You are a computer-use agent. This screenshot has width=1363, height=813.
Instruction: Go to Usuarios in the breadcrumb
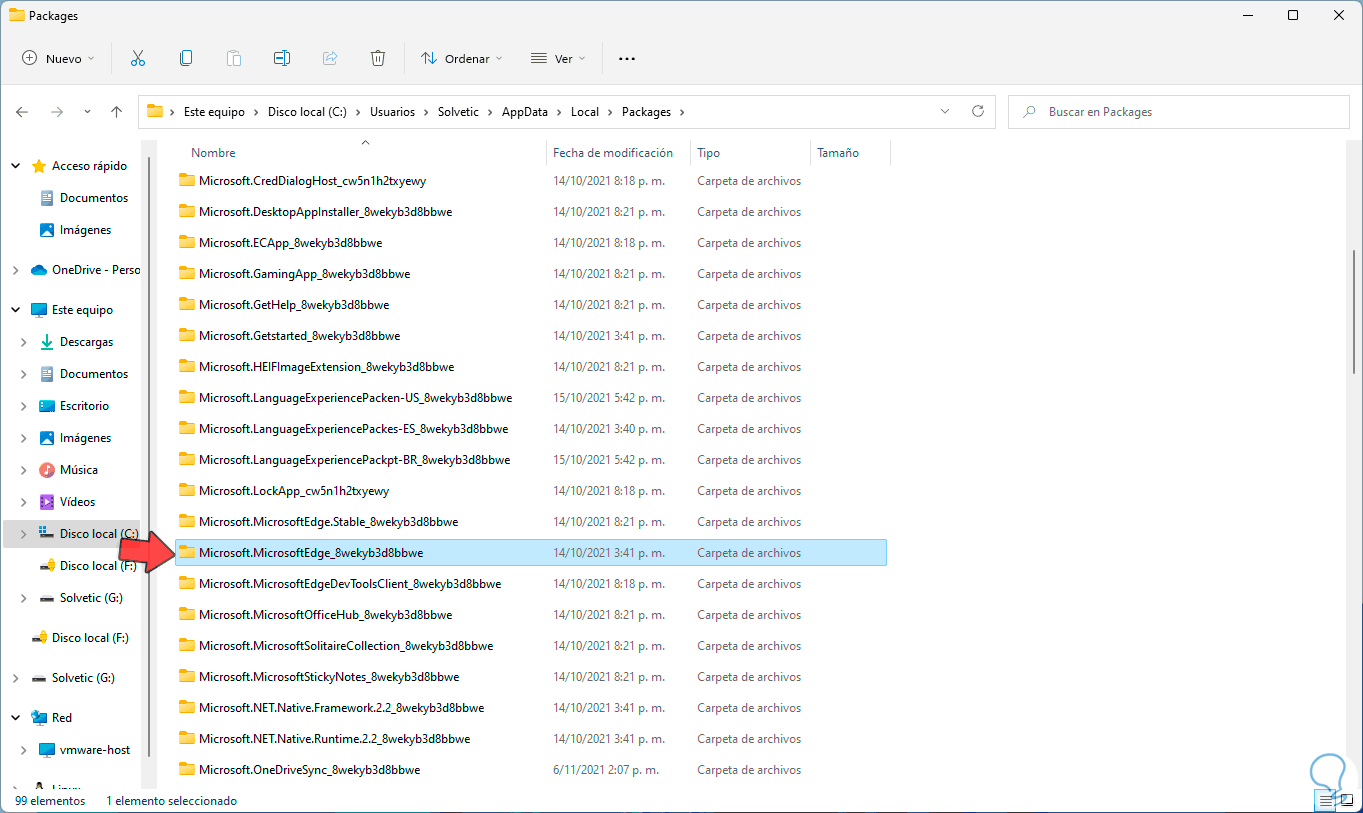pyautogui.click(x=392, y=112)
